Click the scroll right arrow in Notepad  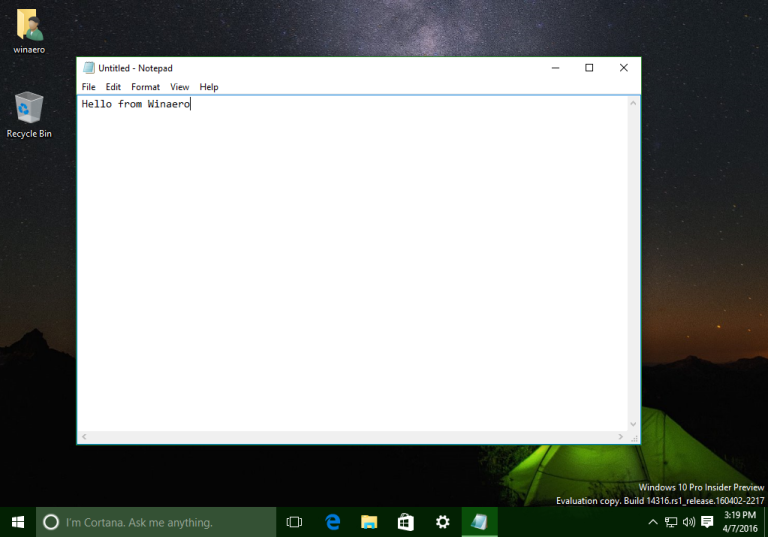[x=621, y=437]
